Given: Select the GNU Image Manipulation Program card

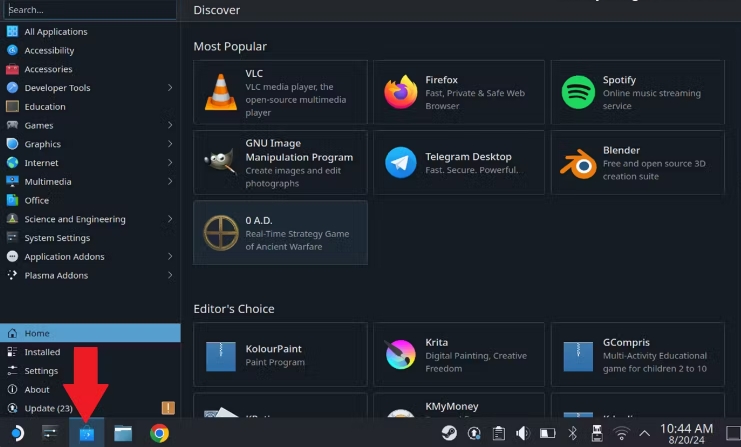Looking at the screenshot, I should coord(280,163).
